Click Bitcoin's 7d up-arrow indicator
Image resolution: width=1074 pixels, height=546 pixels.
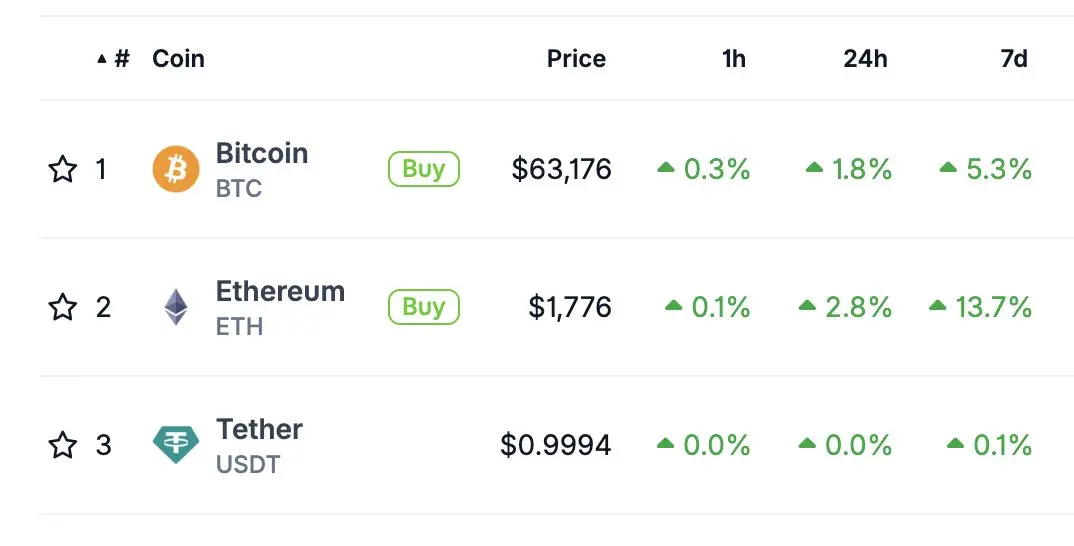coord(948,167)
